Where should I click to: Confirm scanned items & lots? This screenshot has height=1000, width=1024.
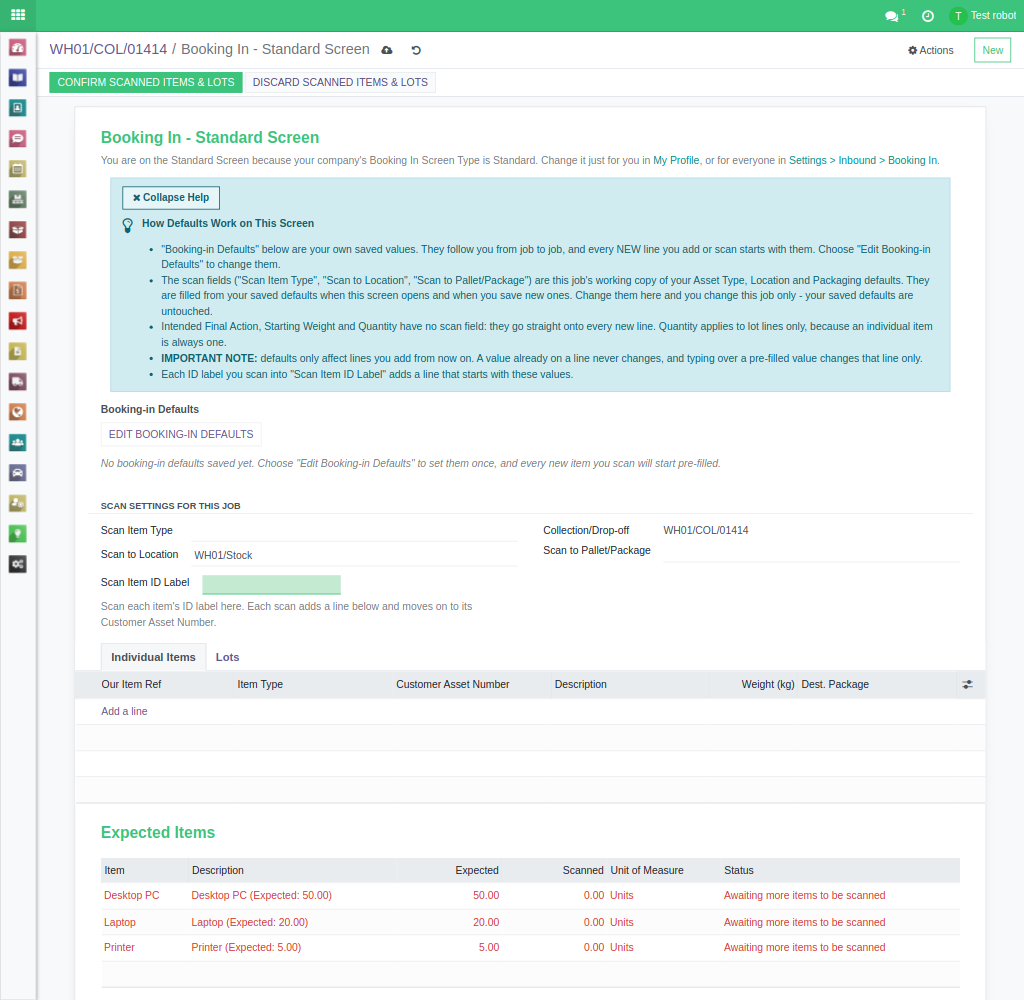(x=146, y=82)
